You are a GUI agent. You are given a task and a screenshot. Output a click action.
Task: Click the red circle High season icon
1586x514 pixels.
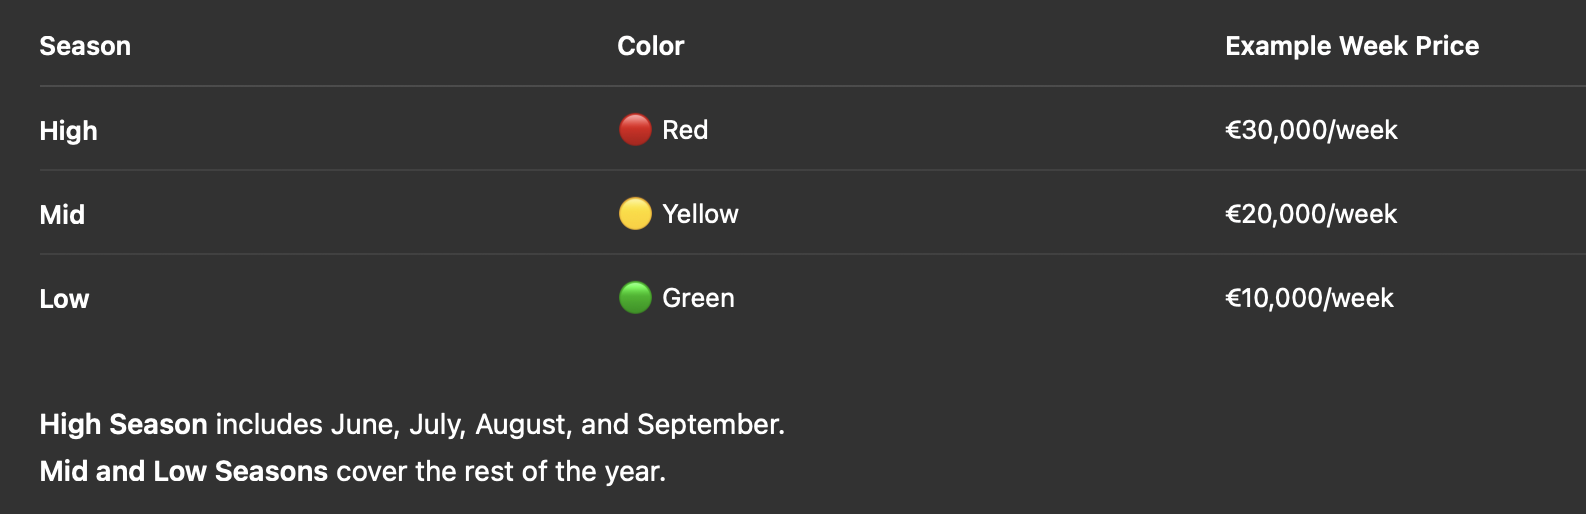coord(635,130)
